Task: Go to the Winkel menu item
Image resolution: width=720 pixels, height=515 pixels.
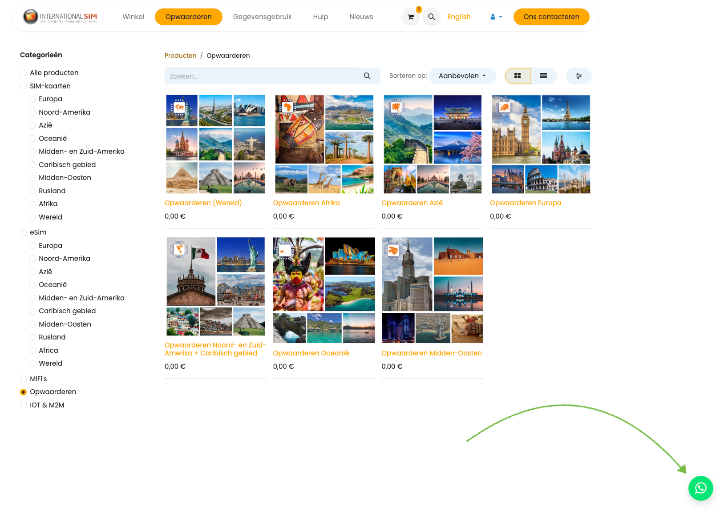Action: coord(133,17)
